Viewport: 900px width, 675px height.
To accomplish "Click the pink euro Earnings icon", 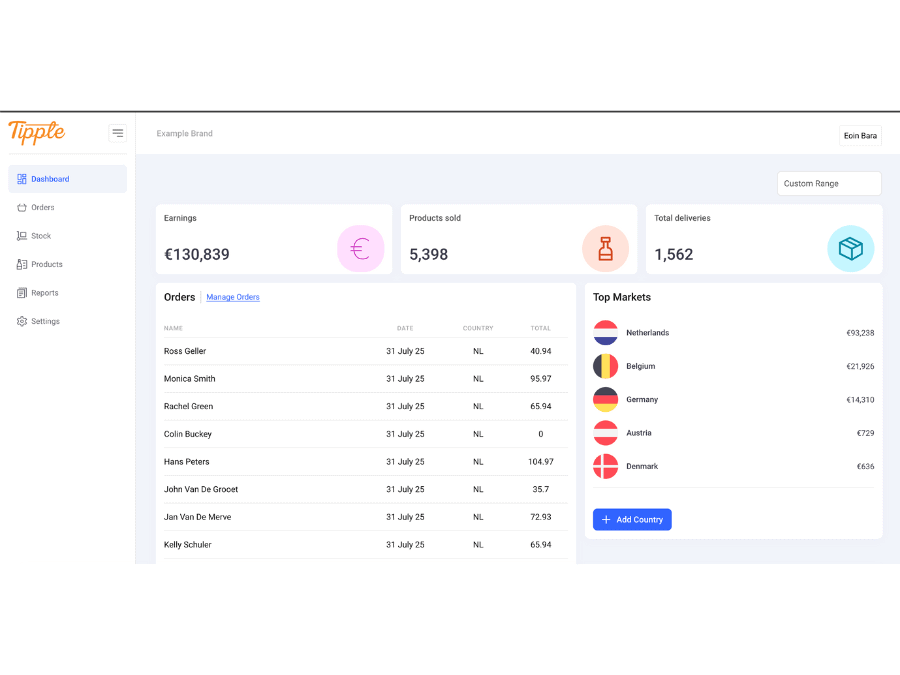I will point(360,249).
